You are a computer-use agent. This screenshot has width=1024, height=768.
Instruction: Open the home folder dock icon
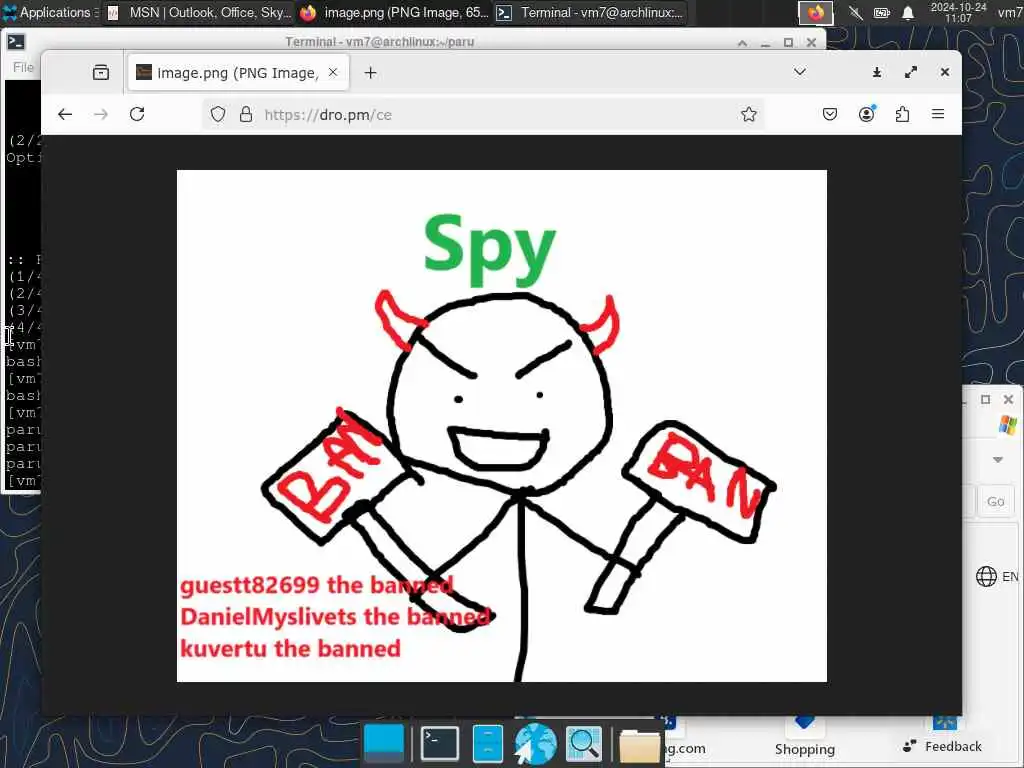click(639, 745)
